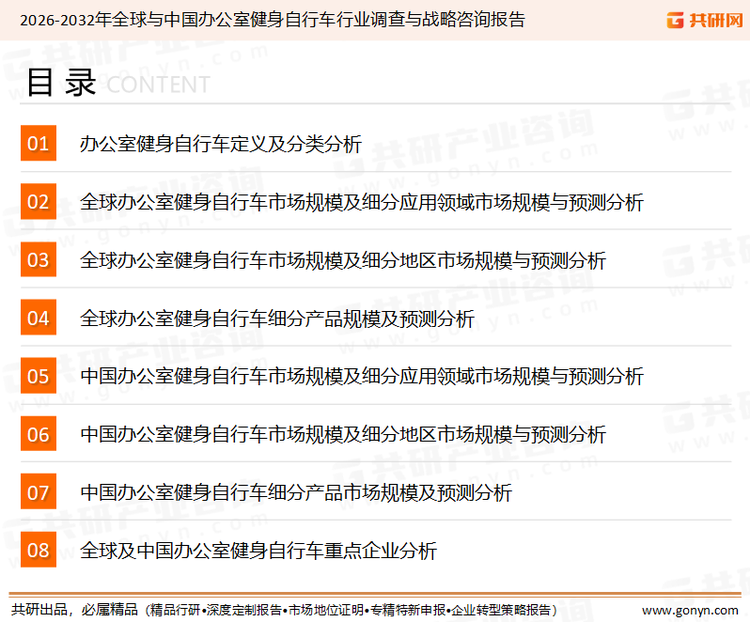Image resolution: width=750 pixels, height=622 pixels.
Task: Select the orange 05 number box
Action: (x=38, y=376)
